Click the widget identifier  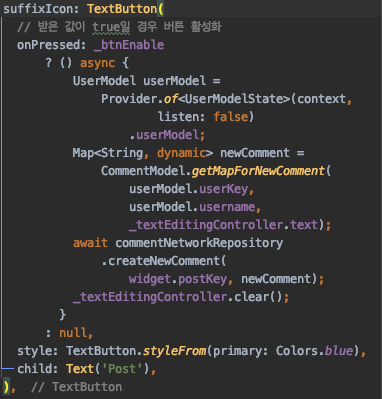150,279
